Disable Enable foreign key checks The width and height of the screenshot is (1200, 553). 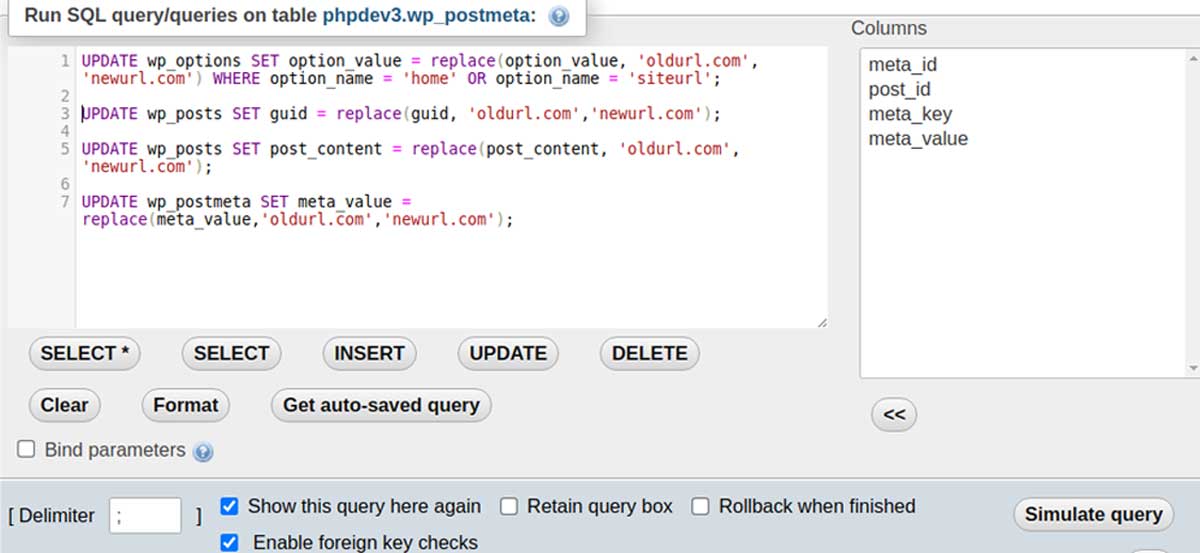pyautogui.click(x=229, y=542)
